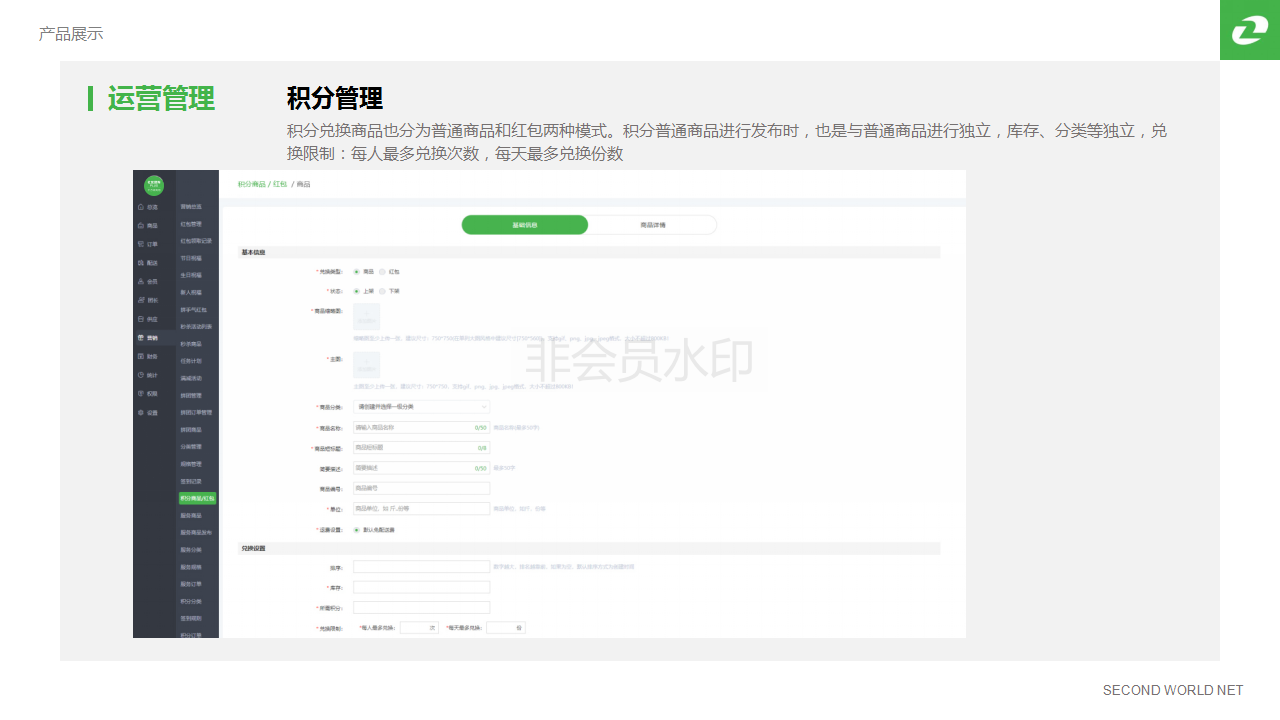The width and height of the screenshot is (1280, 720).
Task: Open 节日祝福 in the submenu
Action: (x=191, y=258)
